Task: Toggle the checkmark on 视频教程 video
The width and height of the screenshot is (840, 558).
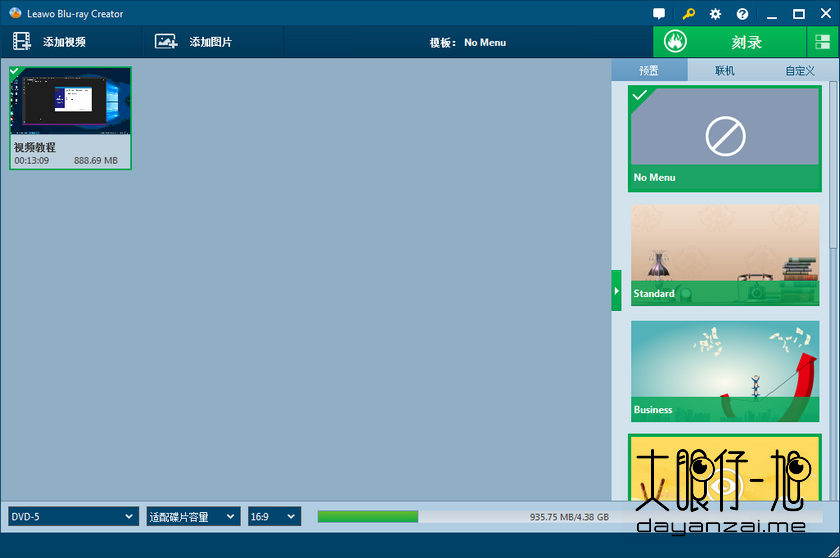Action: point(14,71)
